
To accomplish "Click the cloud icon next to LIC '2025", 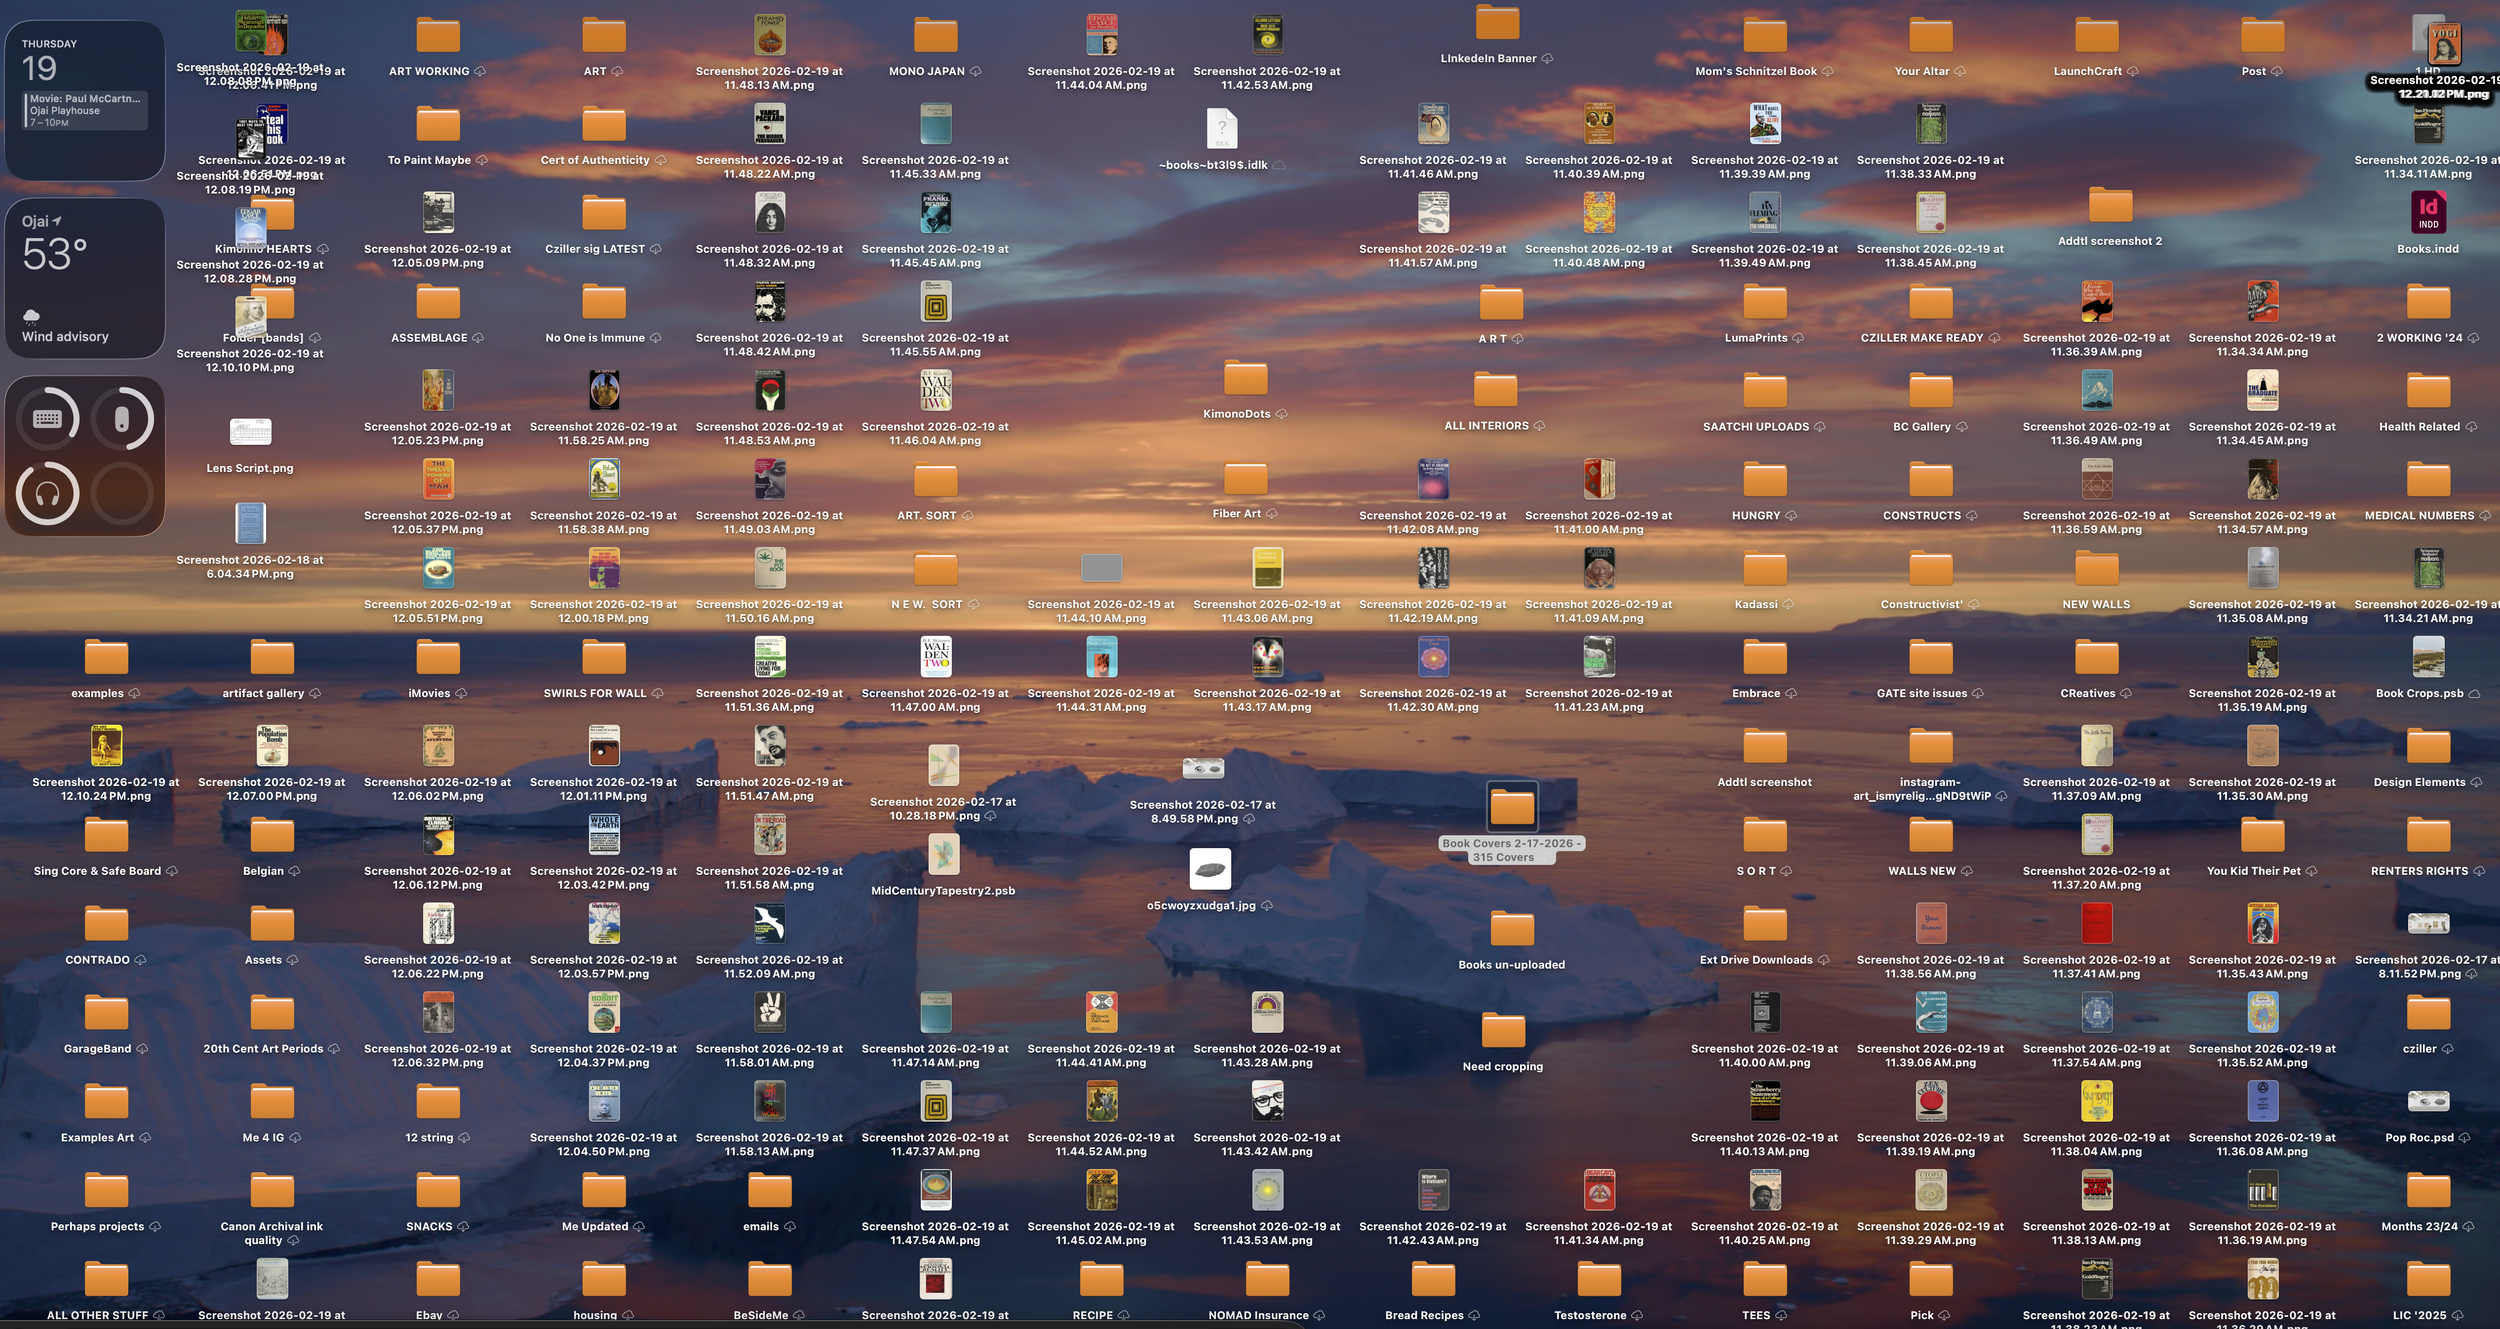I will click(x=2457, y=1315).
